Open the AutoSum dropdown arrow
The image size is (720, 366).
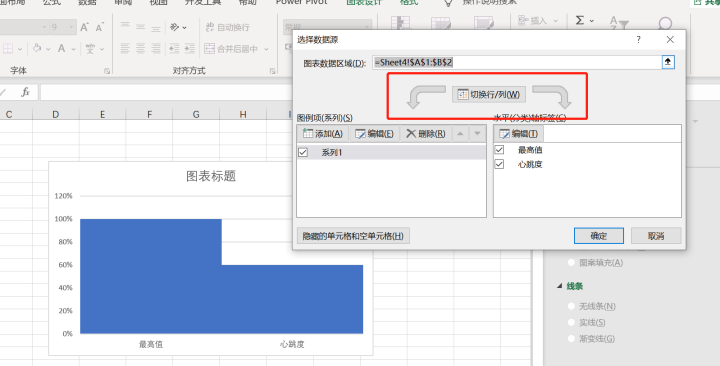point(591,21)
